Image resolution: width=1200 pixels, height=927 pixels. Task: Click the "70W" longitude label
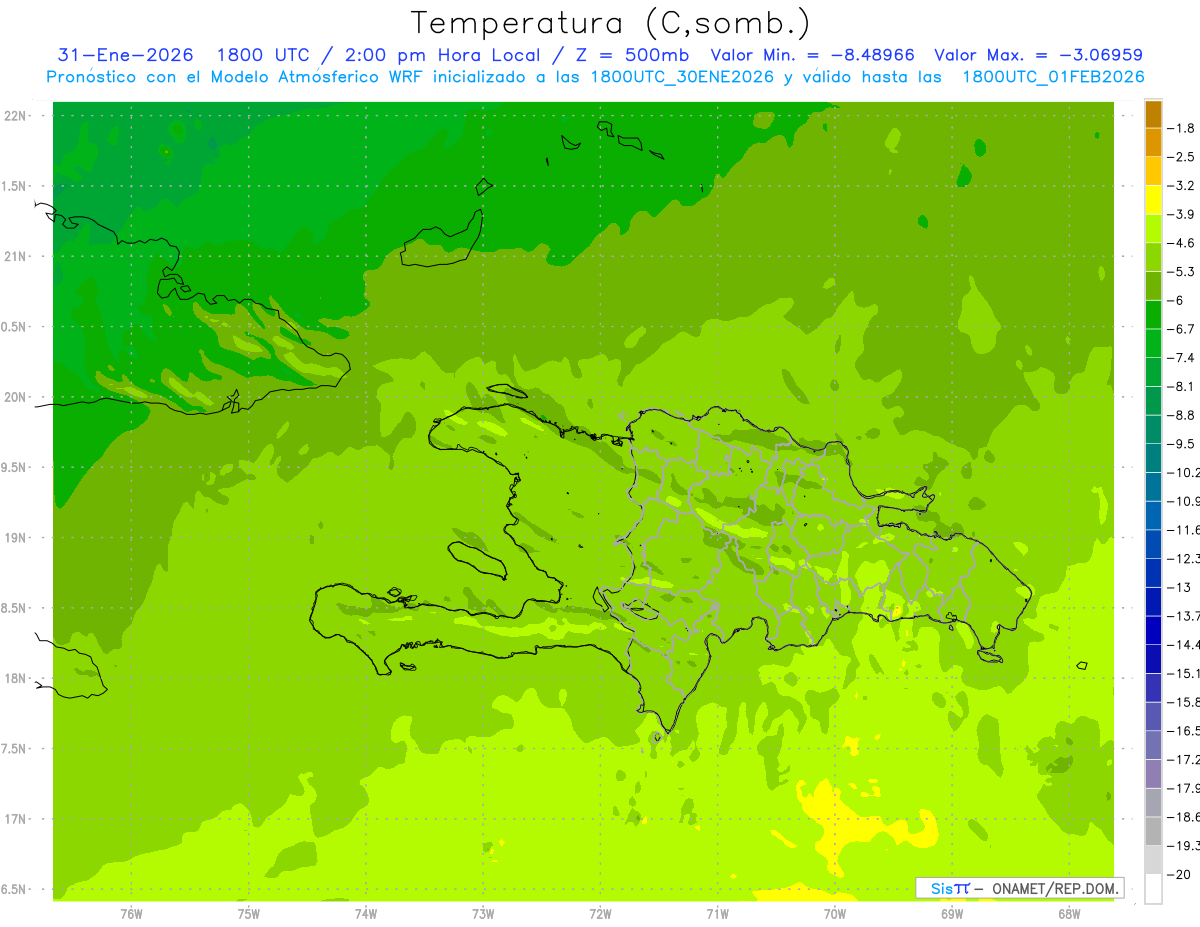point(835,914)
